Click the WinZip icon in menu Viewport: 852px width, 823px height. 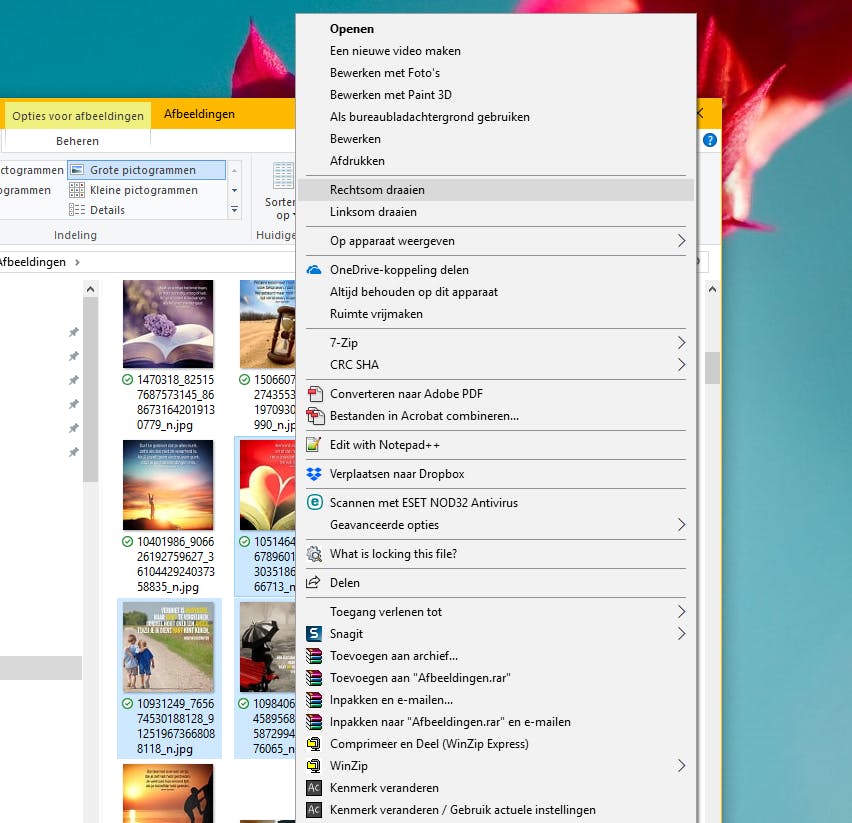314,766
